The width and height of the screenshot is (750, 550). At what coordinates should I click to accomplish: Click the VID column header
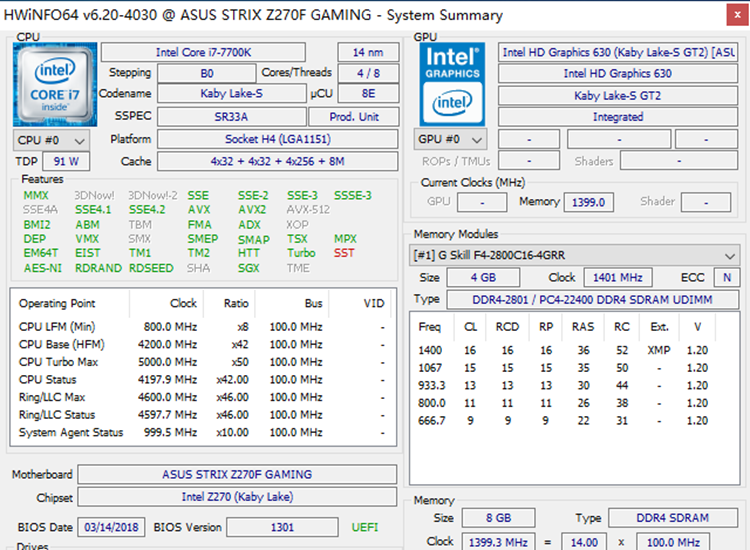point(374,303)
